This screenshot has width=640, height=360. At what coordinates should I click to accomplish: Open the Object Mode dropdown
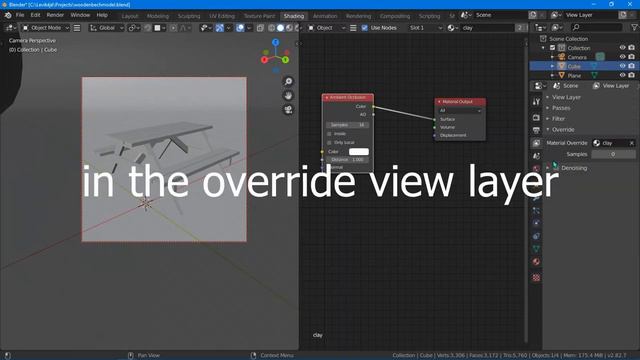click(x=46, y=28)
